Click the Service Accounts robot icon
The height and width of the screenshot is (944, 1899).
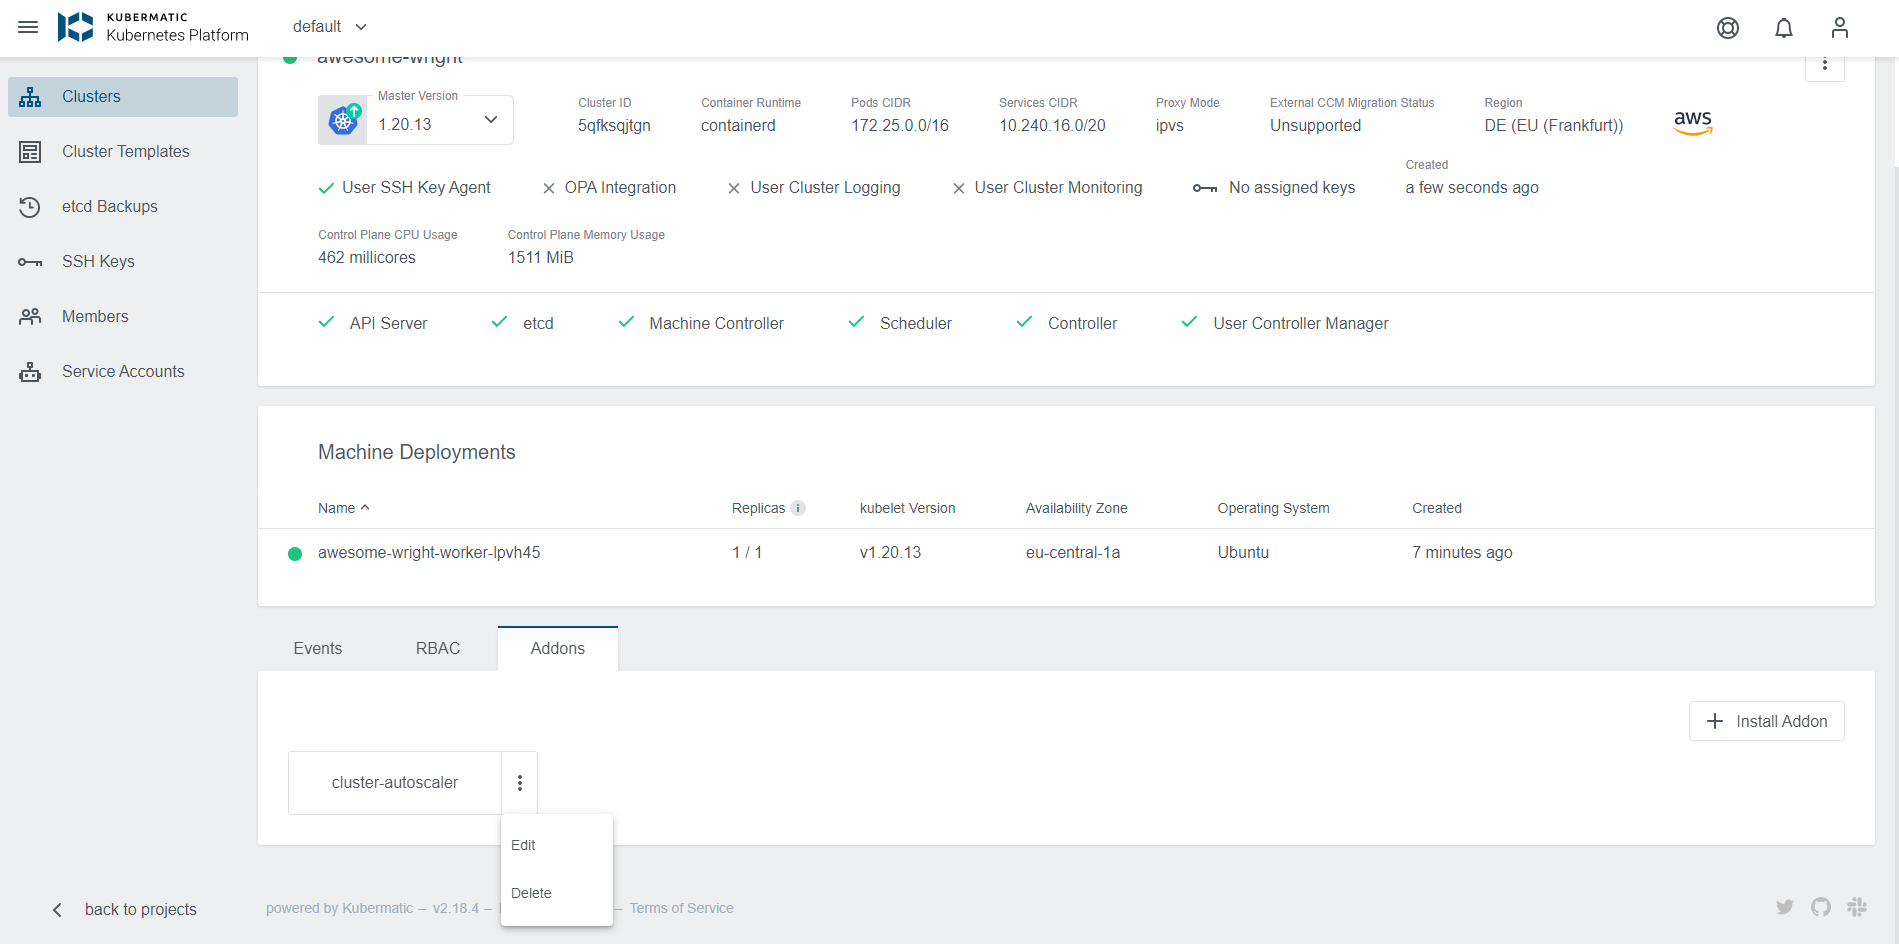(x=30, y=372)
